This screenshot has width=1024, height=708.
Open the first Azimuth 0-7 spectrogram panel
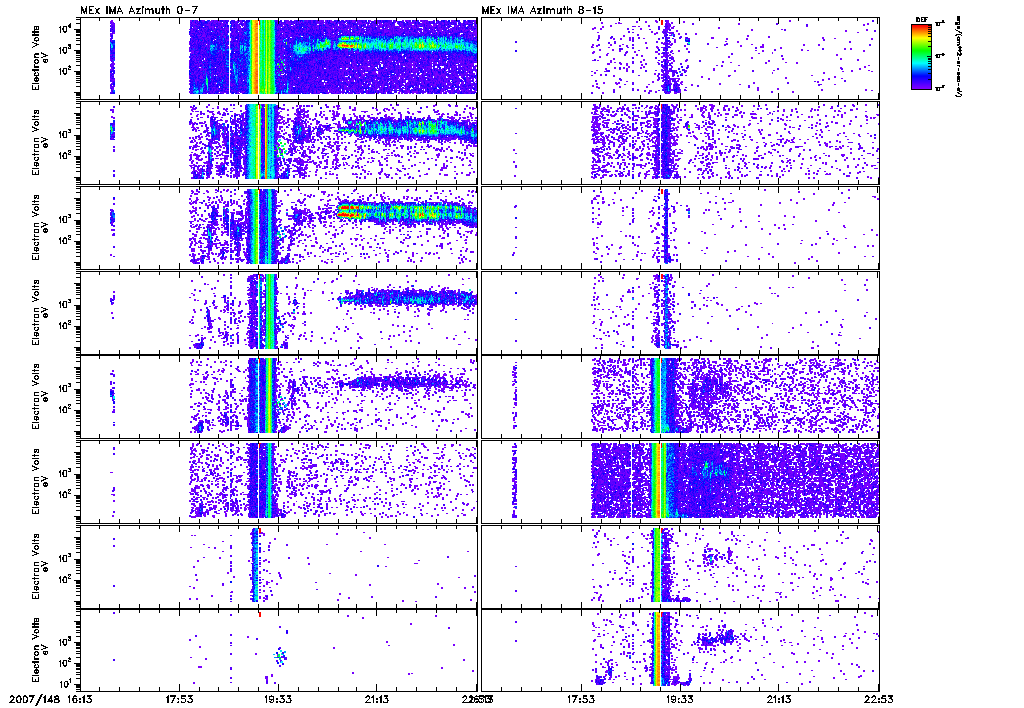(x=278, y=56)
